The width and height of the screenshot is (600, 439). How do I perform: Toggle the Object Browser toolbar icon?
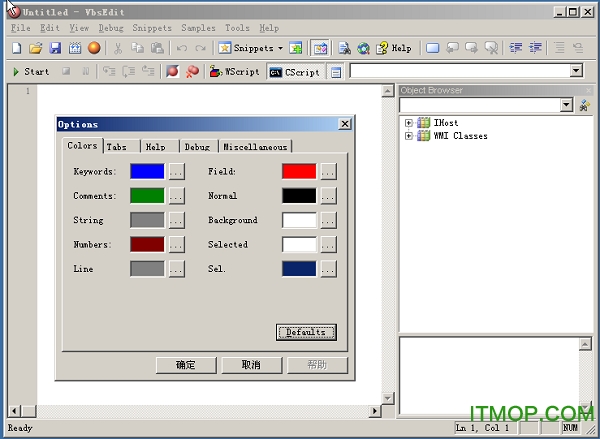(320, 48)
